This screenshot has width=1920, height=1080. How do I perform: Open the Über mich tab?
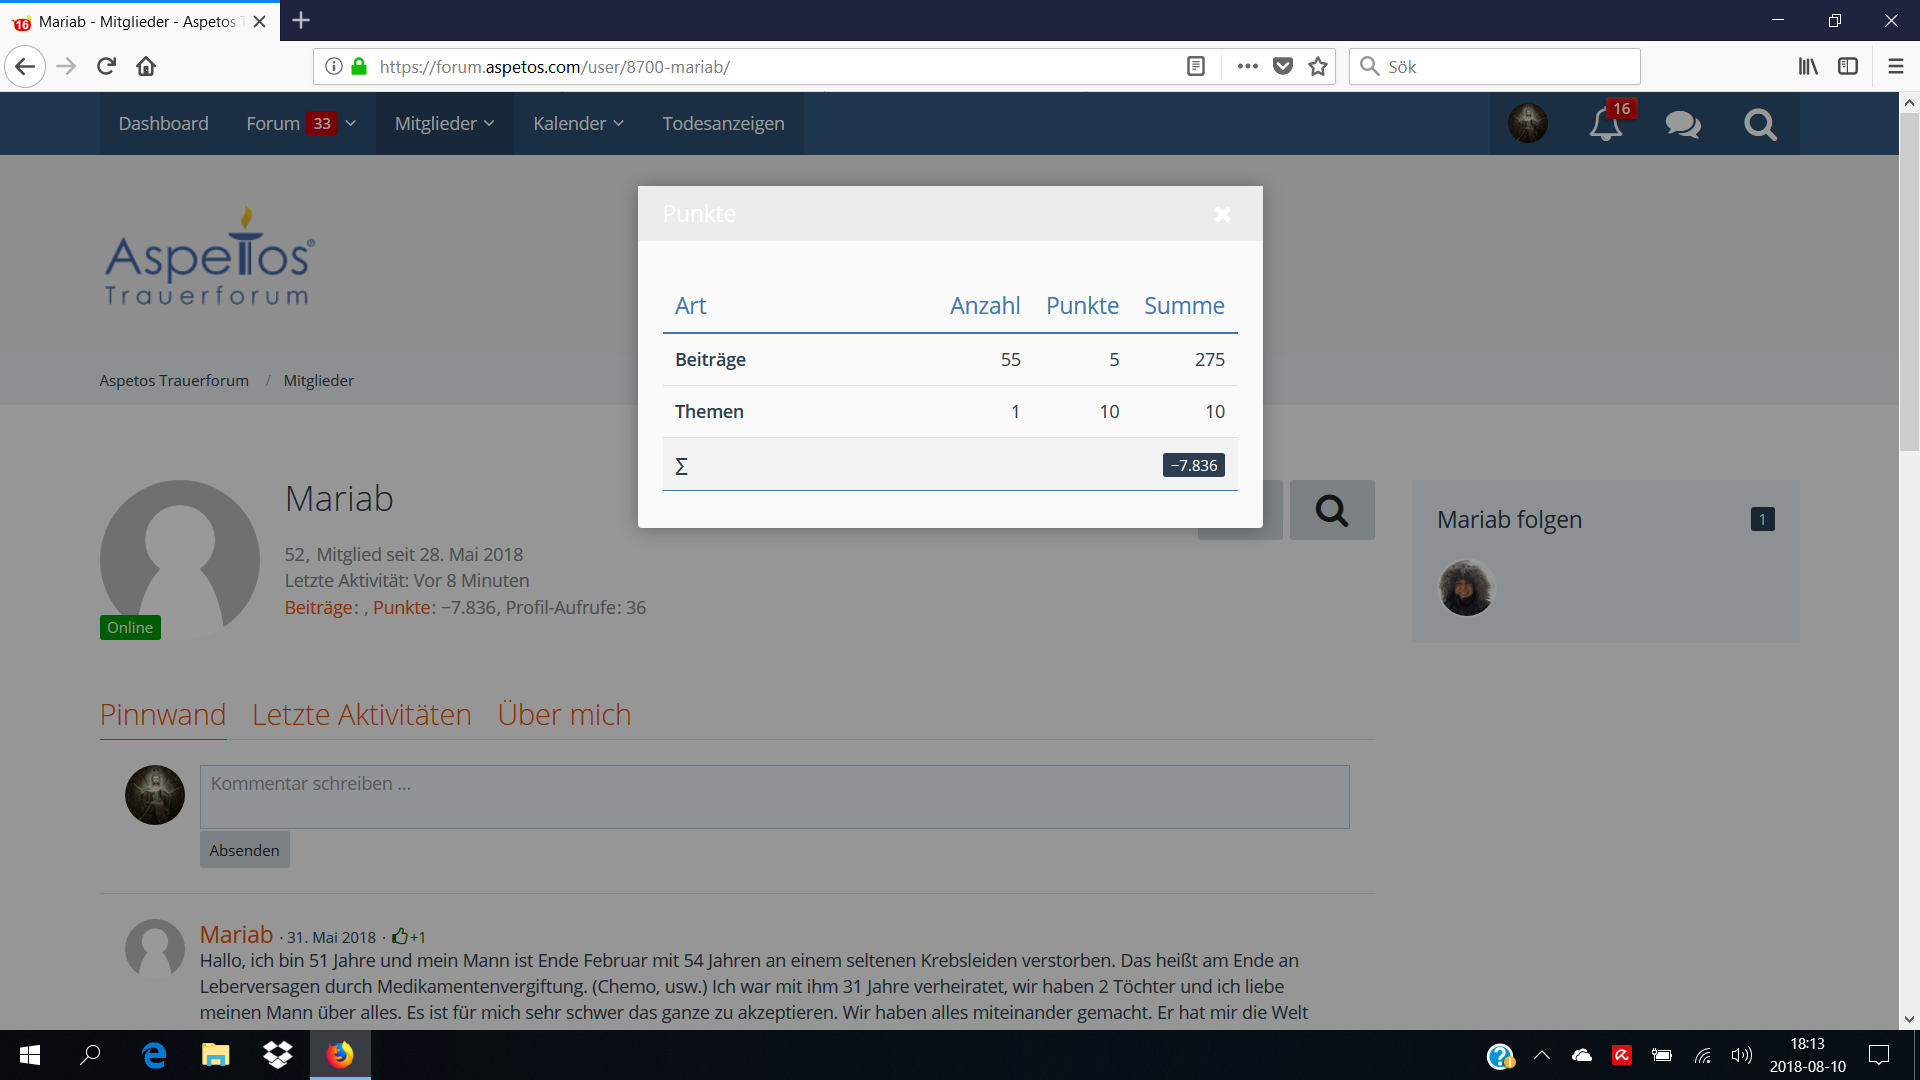coord(564,715)
